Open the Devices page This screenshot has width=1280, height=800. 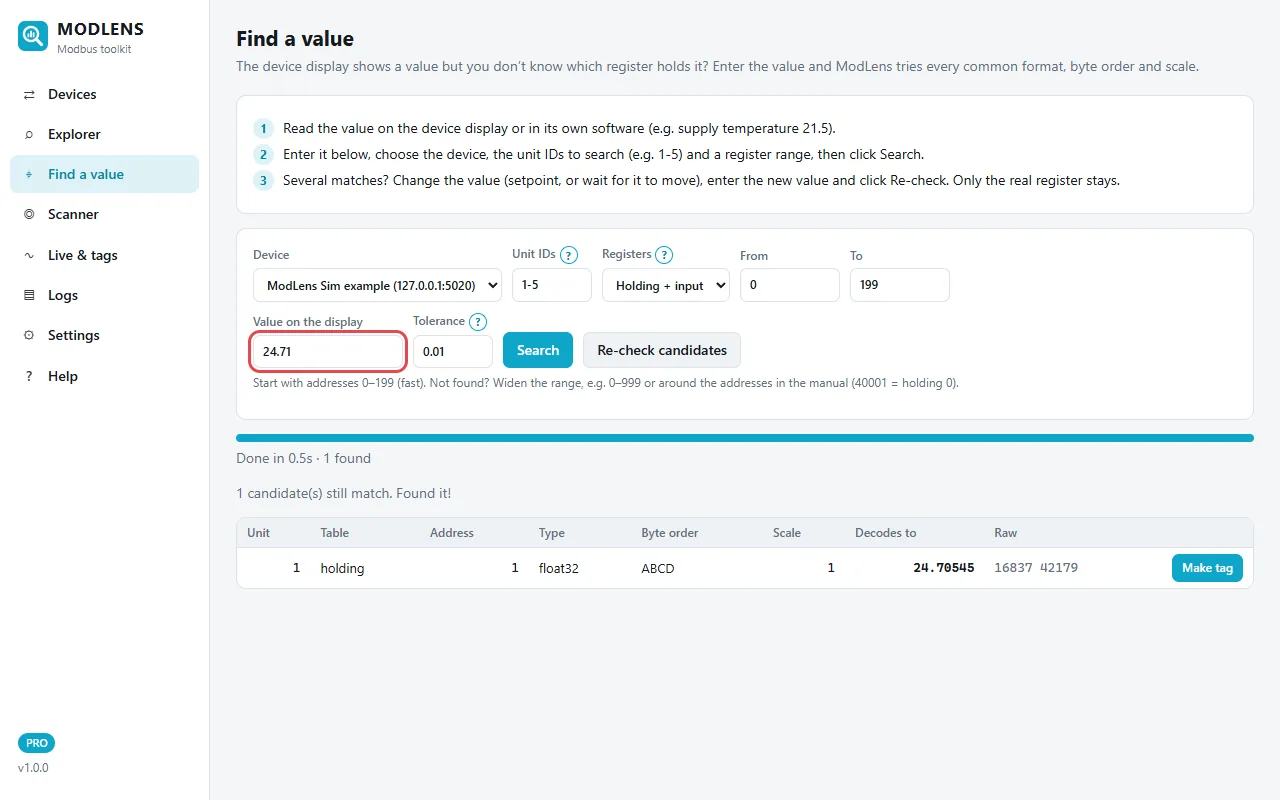(104, 94)
